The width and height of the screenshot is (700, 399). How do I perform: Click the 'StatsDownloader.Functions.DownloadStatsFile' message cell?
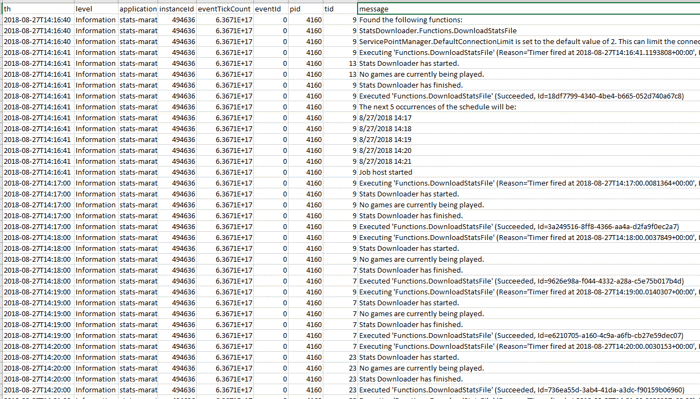[x=529, y=31]
